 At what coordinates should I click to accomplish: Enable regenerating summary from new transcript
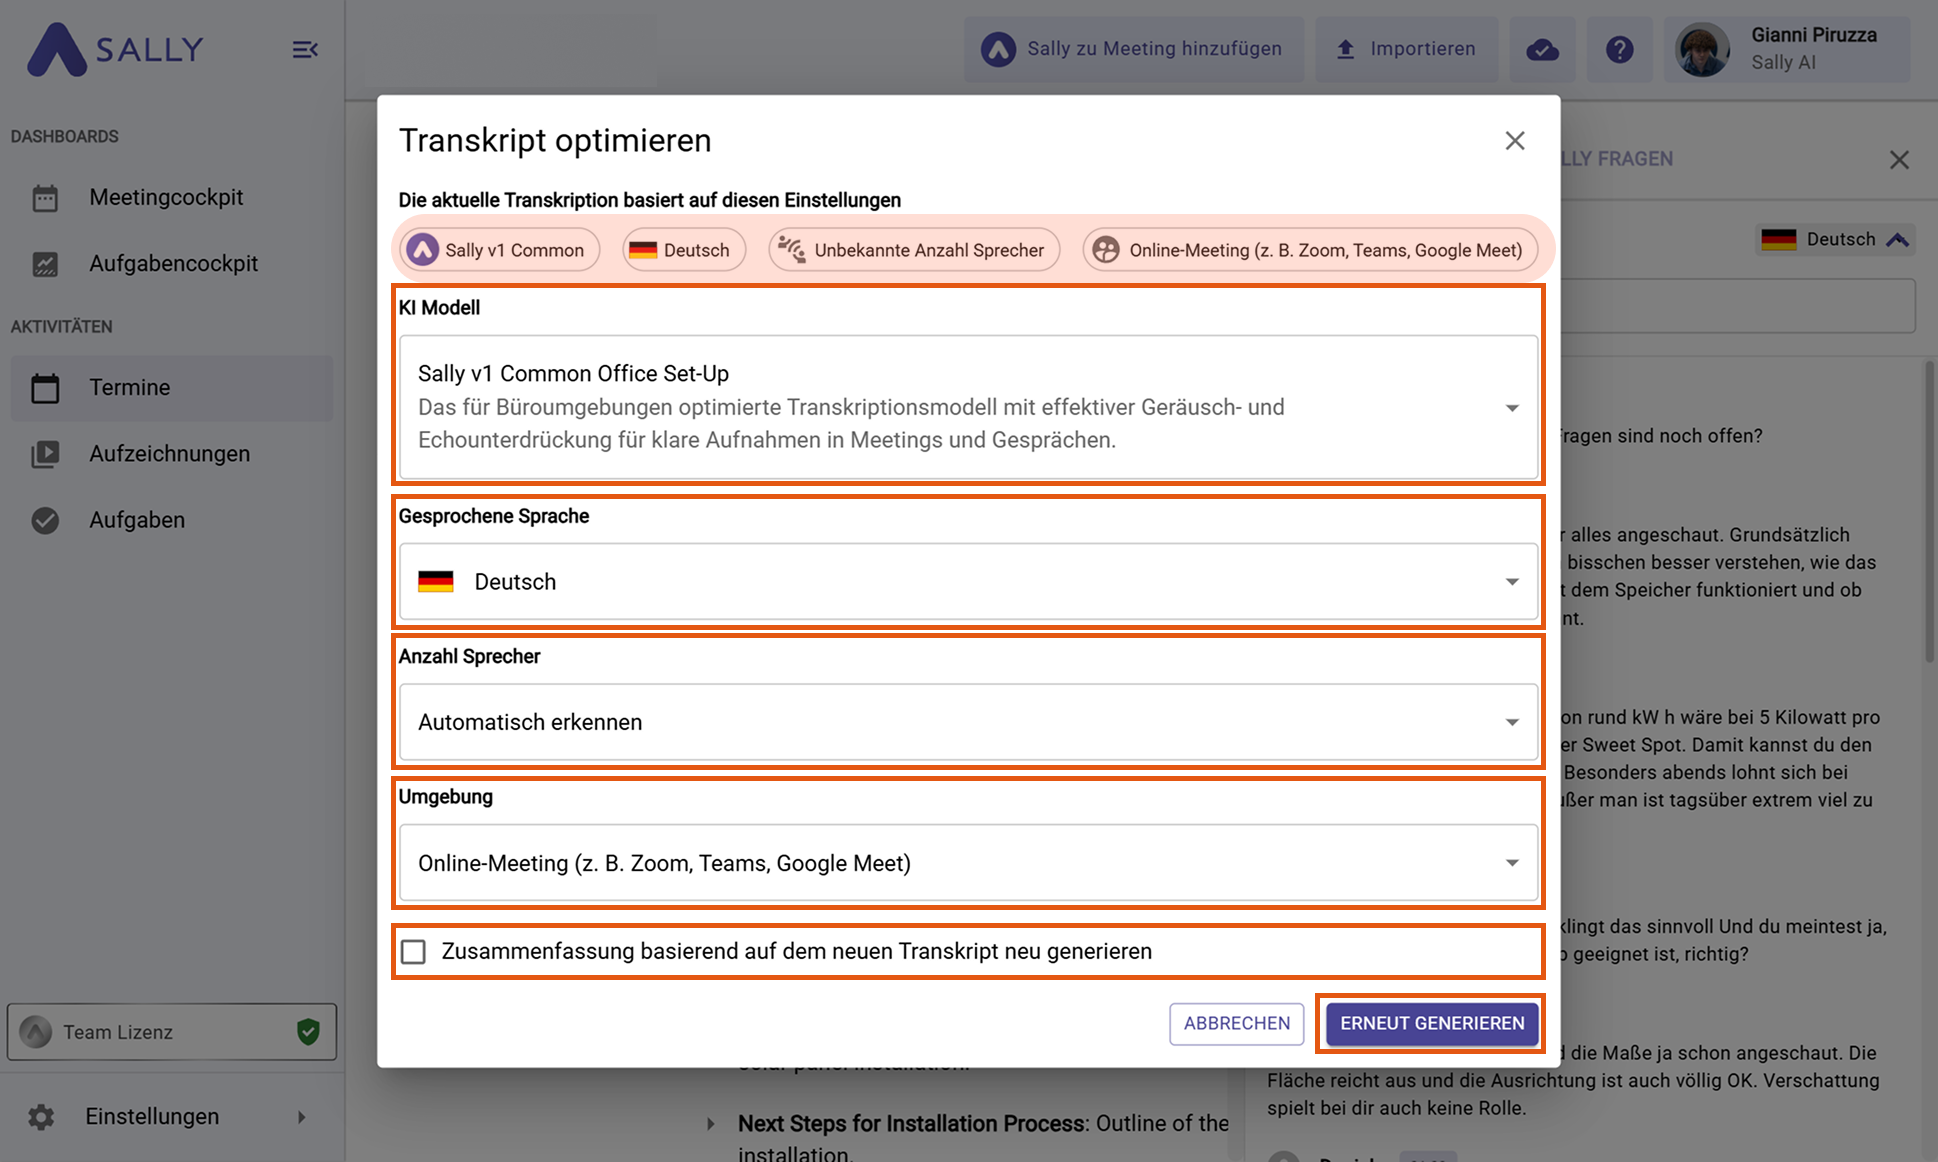(x=413, y=951)
